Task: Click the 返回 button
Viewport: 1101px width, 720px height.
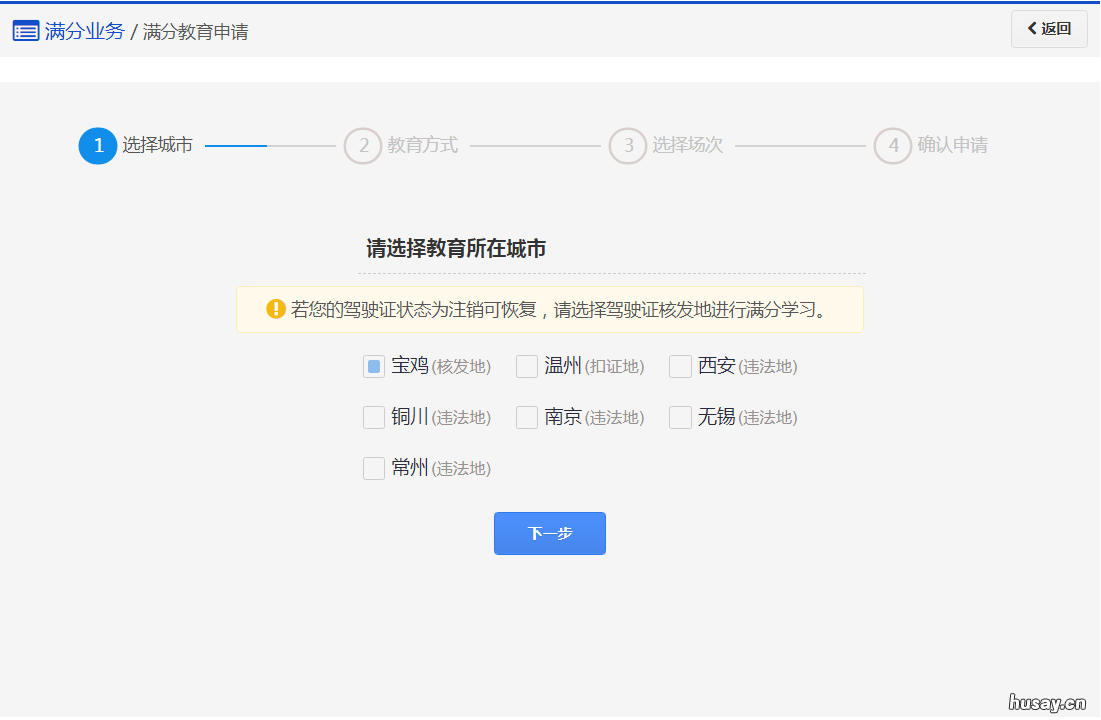Action: coord(1049,29)
